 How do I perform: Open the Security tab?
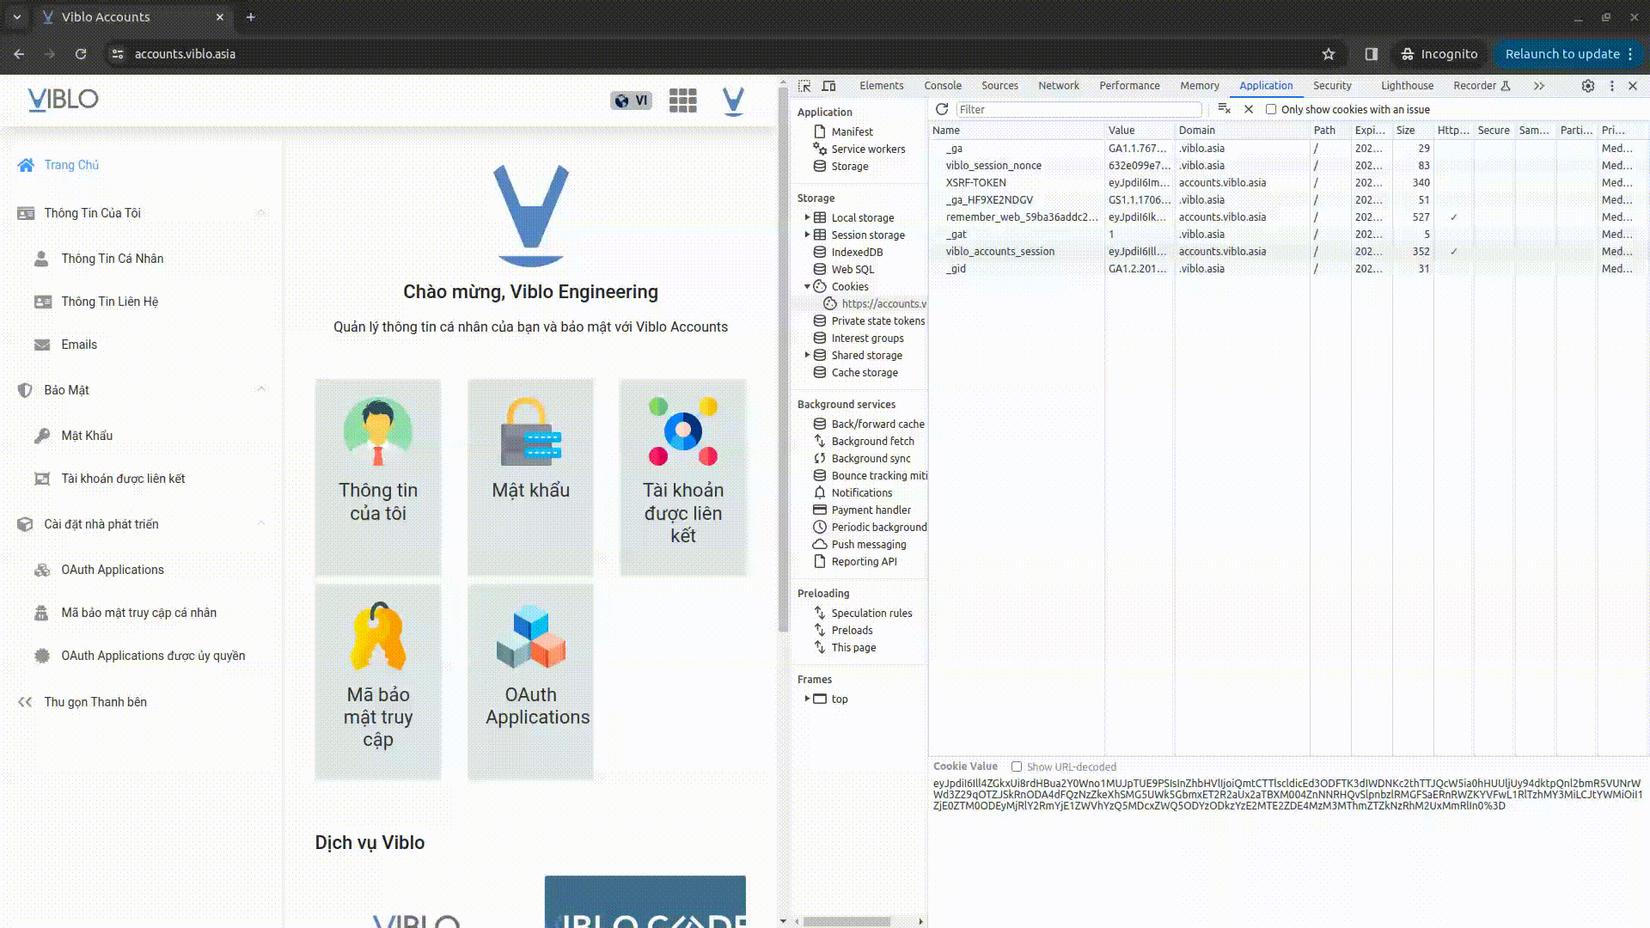point(1332,86)
